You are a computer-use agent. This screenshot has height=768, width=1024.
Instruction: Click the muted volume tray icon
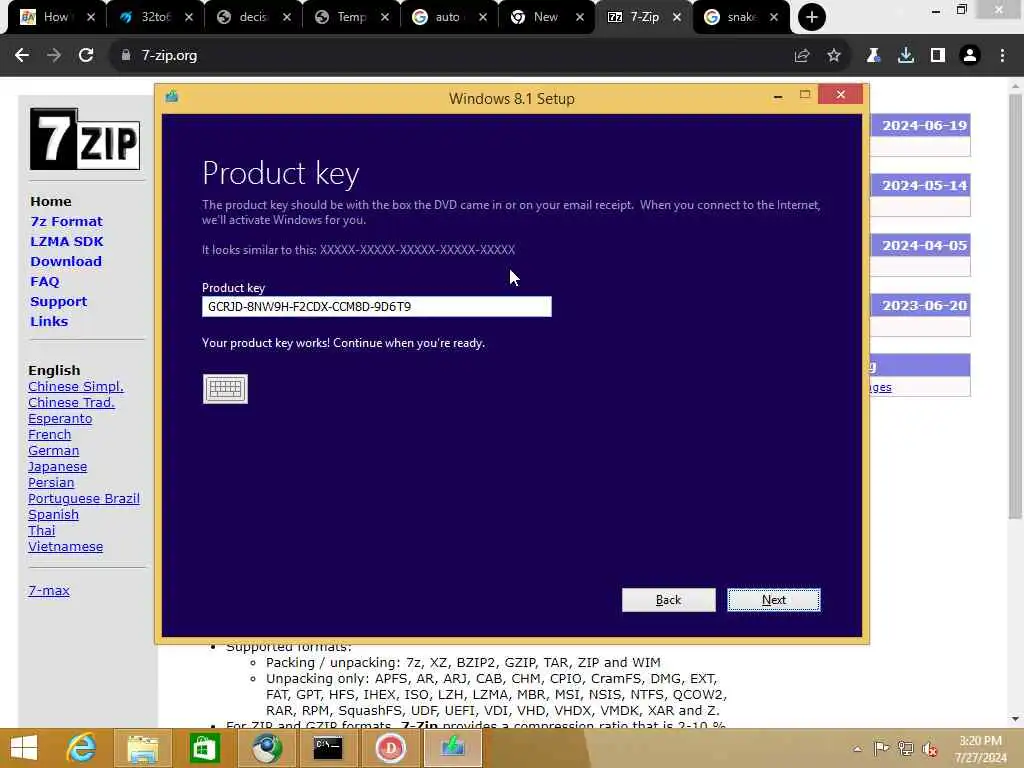click(x=929, y=749)
